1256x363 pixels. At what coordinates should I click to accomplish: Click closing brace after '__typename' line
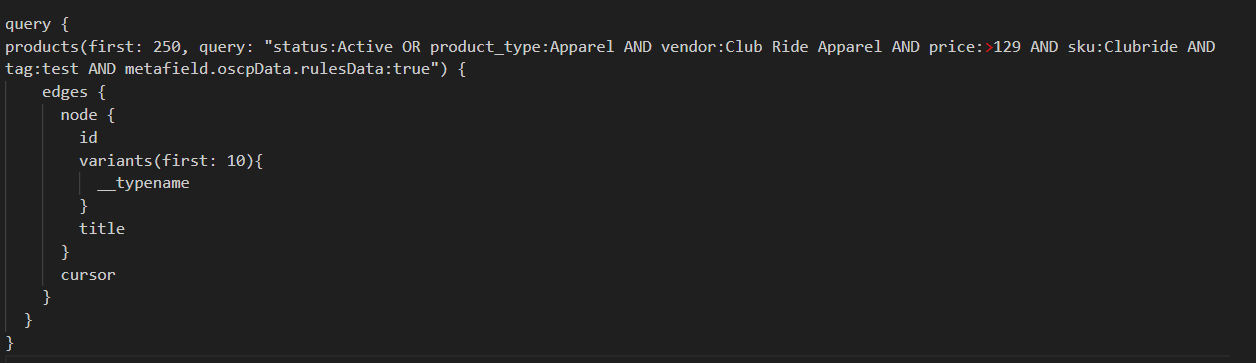(x=84, y=206)
